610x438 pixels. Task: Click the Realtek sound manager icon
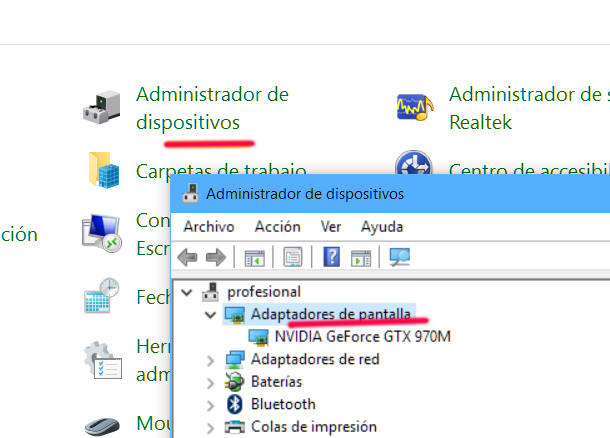pos(415,107)
